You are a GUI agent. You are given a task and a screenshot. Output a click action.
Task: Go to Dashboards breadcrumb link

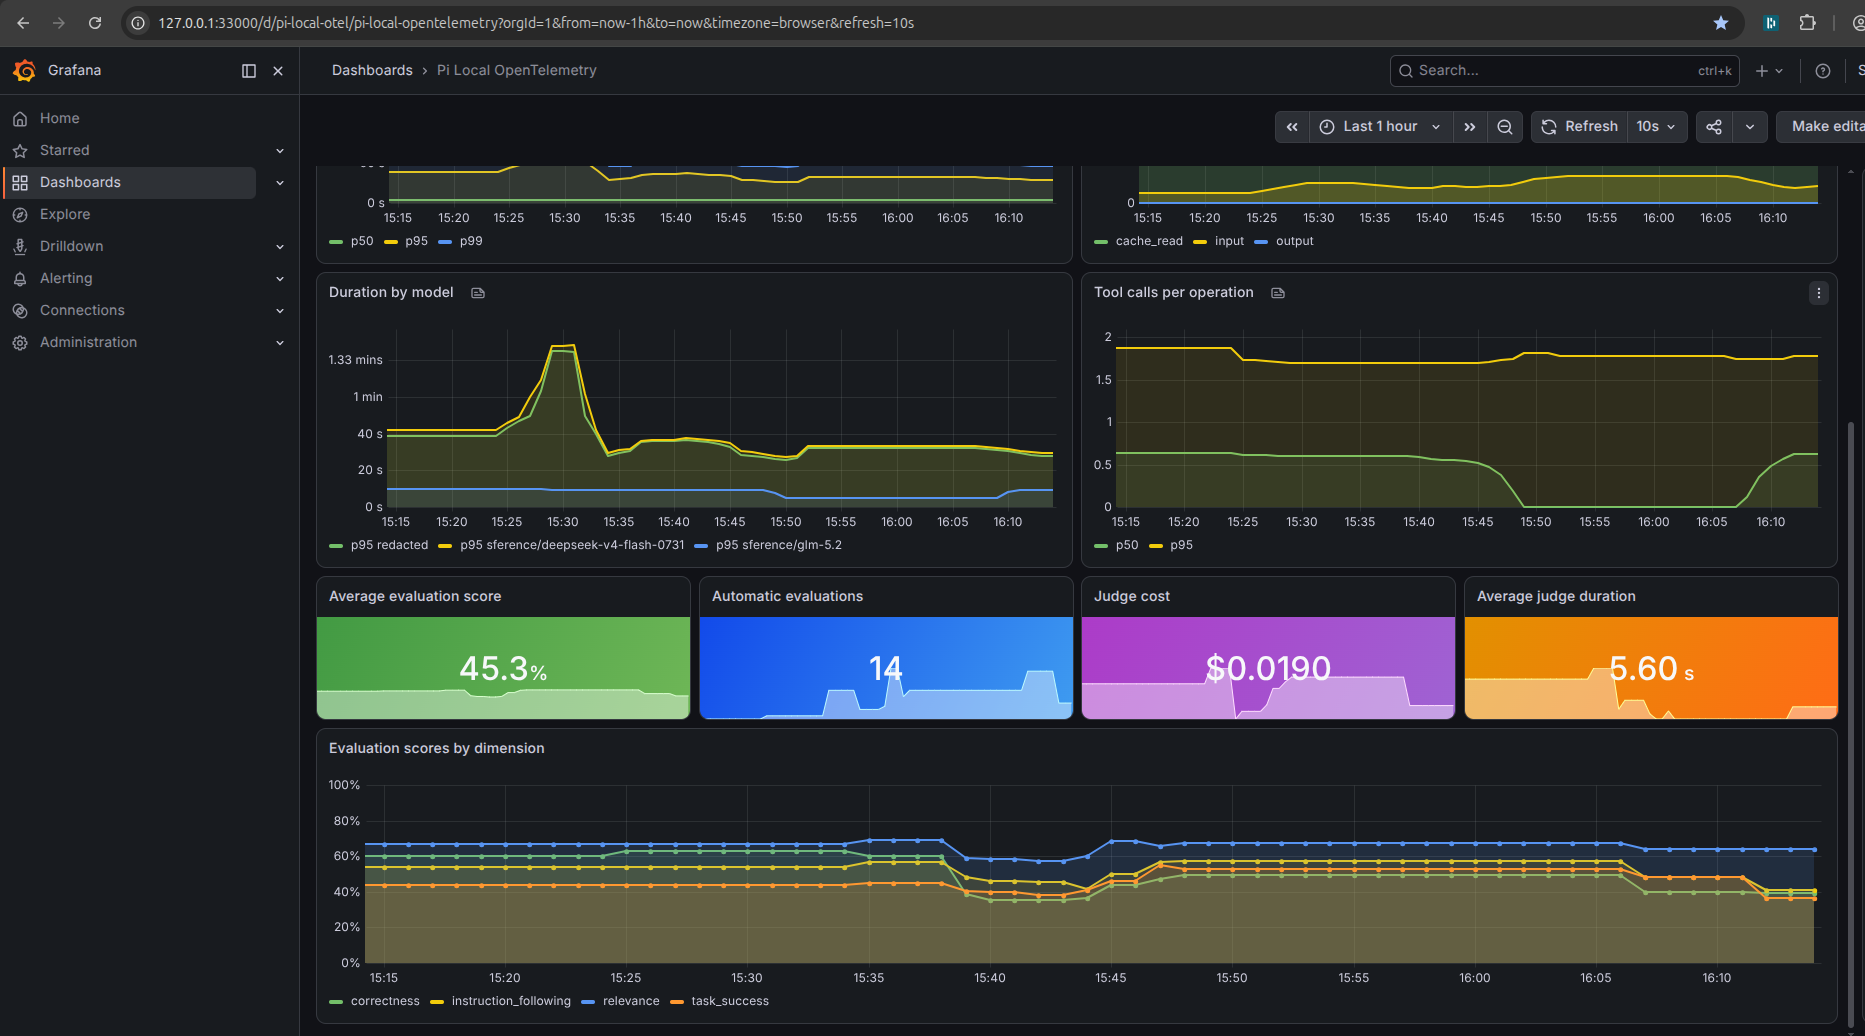(x=372, y=70)
